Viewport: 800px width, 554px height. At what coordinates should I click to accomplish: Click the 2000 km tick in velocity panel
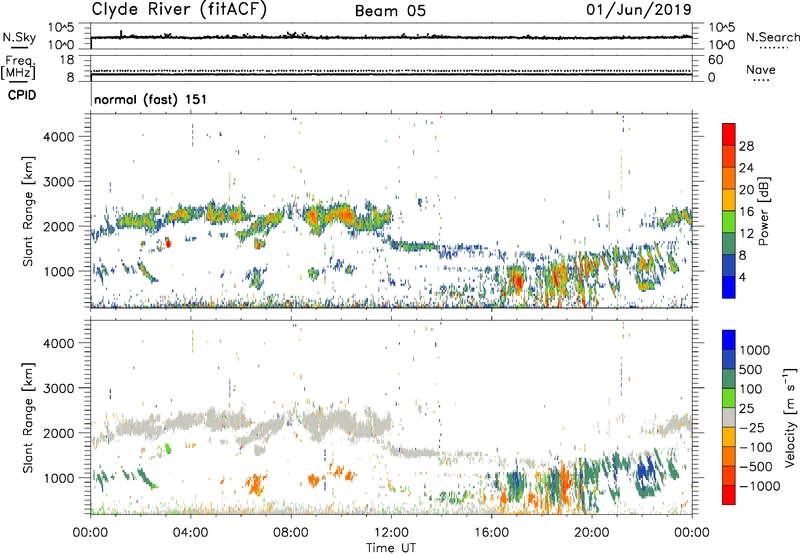point(58,433)
